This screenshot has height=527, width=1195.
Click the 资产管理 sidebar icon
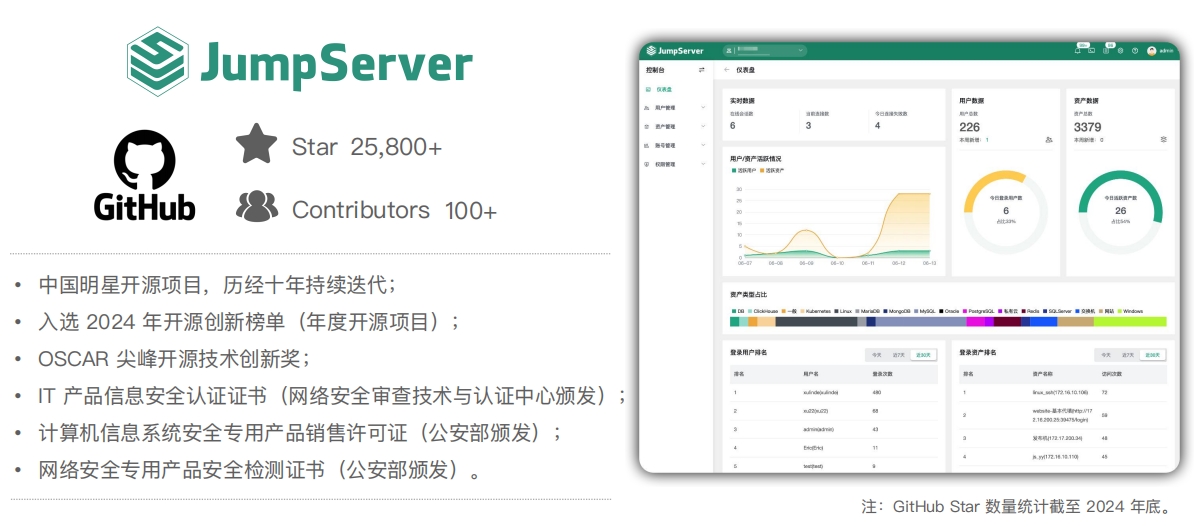tap(647, 127)
